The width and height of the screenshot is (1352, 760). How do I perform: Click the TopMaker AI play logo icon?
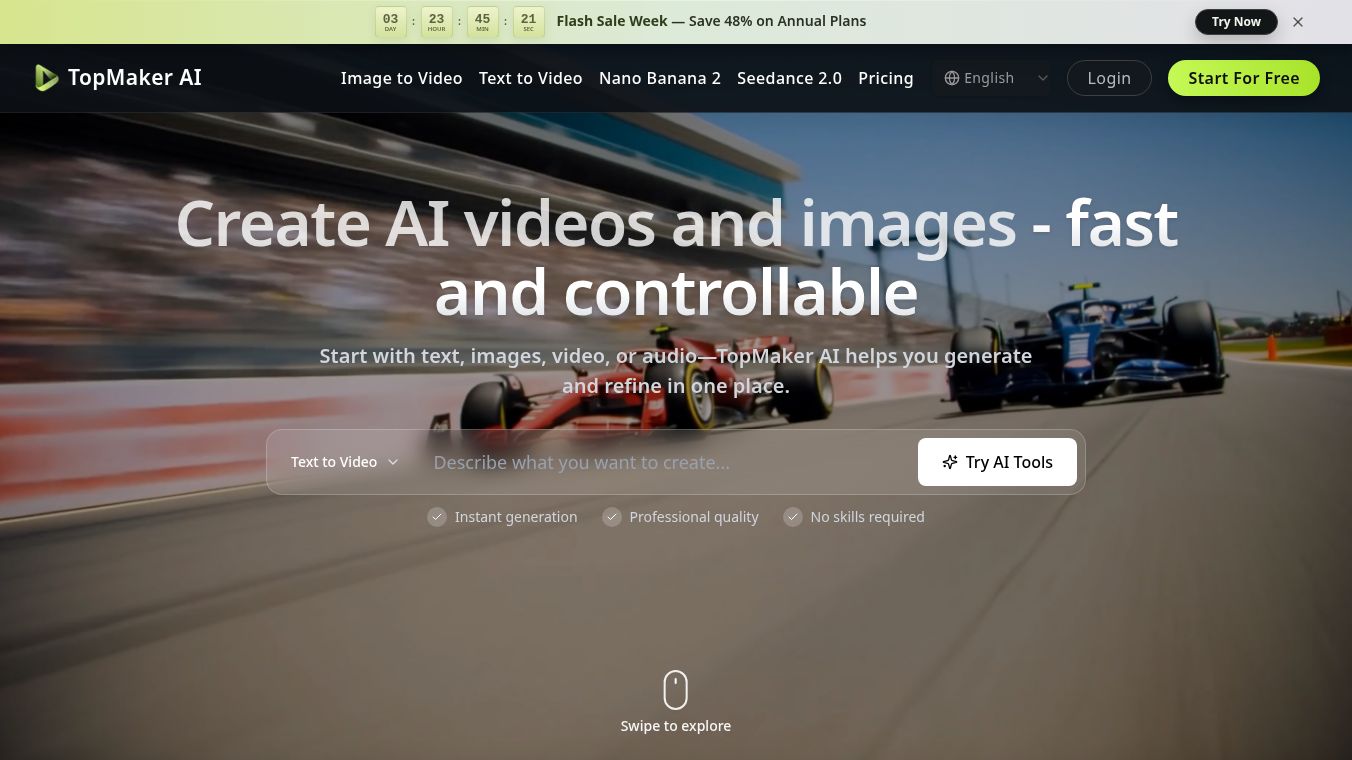(46, 77)
